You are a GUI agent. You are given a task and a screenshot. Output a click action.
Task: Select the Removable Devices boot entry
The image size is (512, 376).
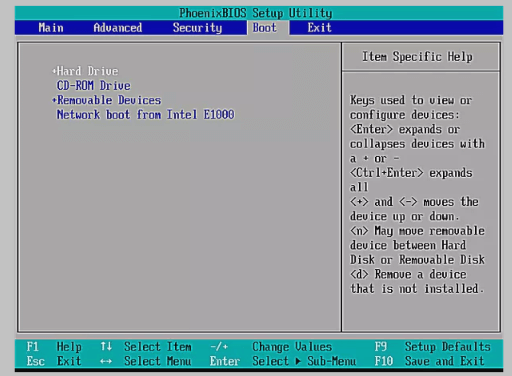click(x=109, y=100)
